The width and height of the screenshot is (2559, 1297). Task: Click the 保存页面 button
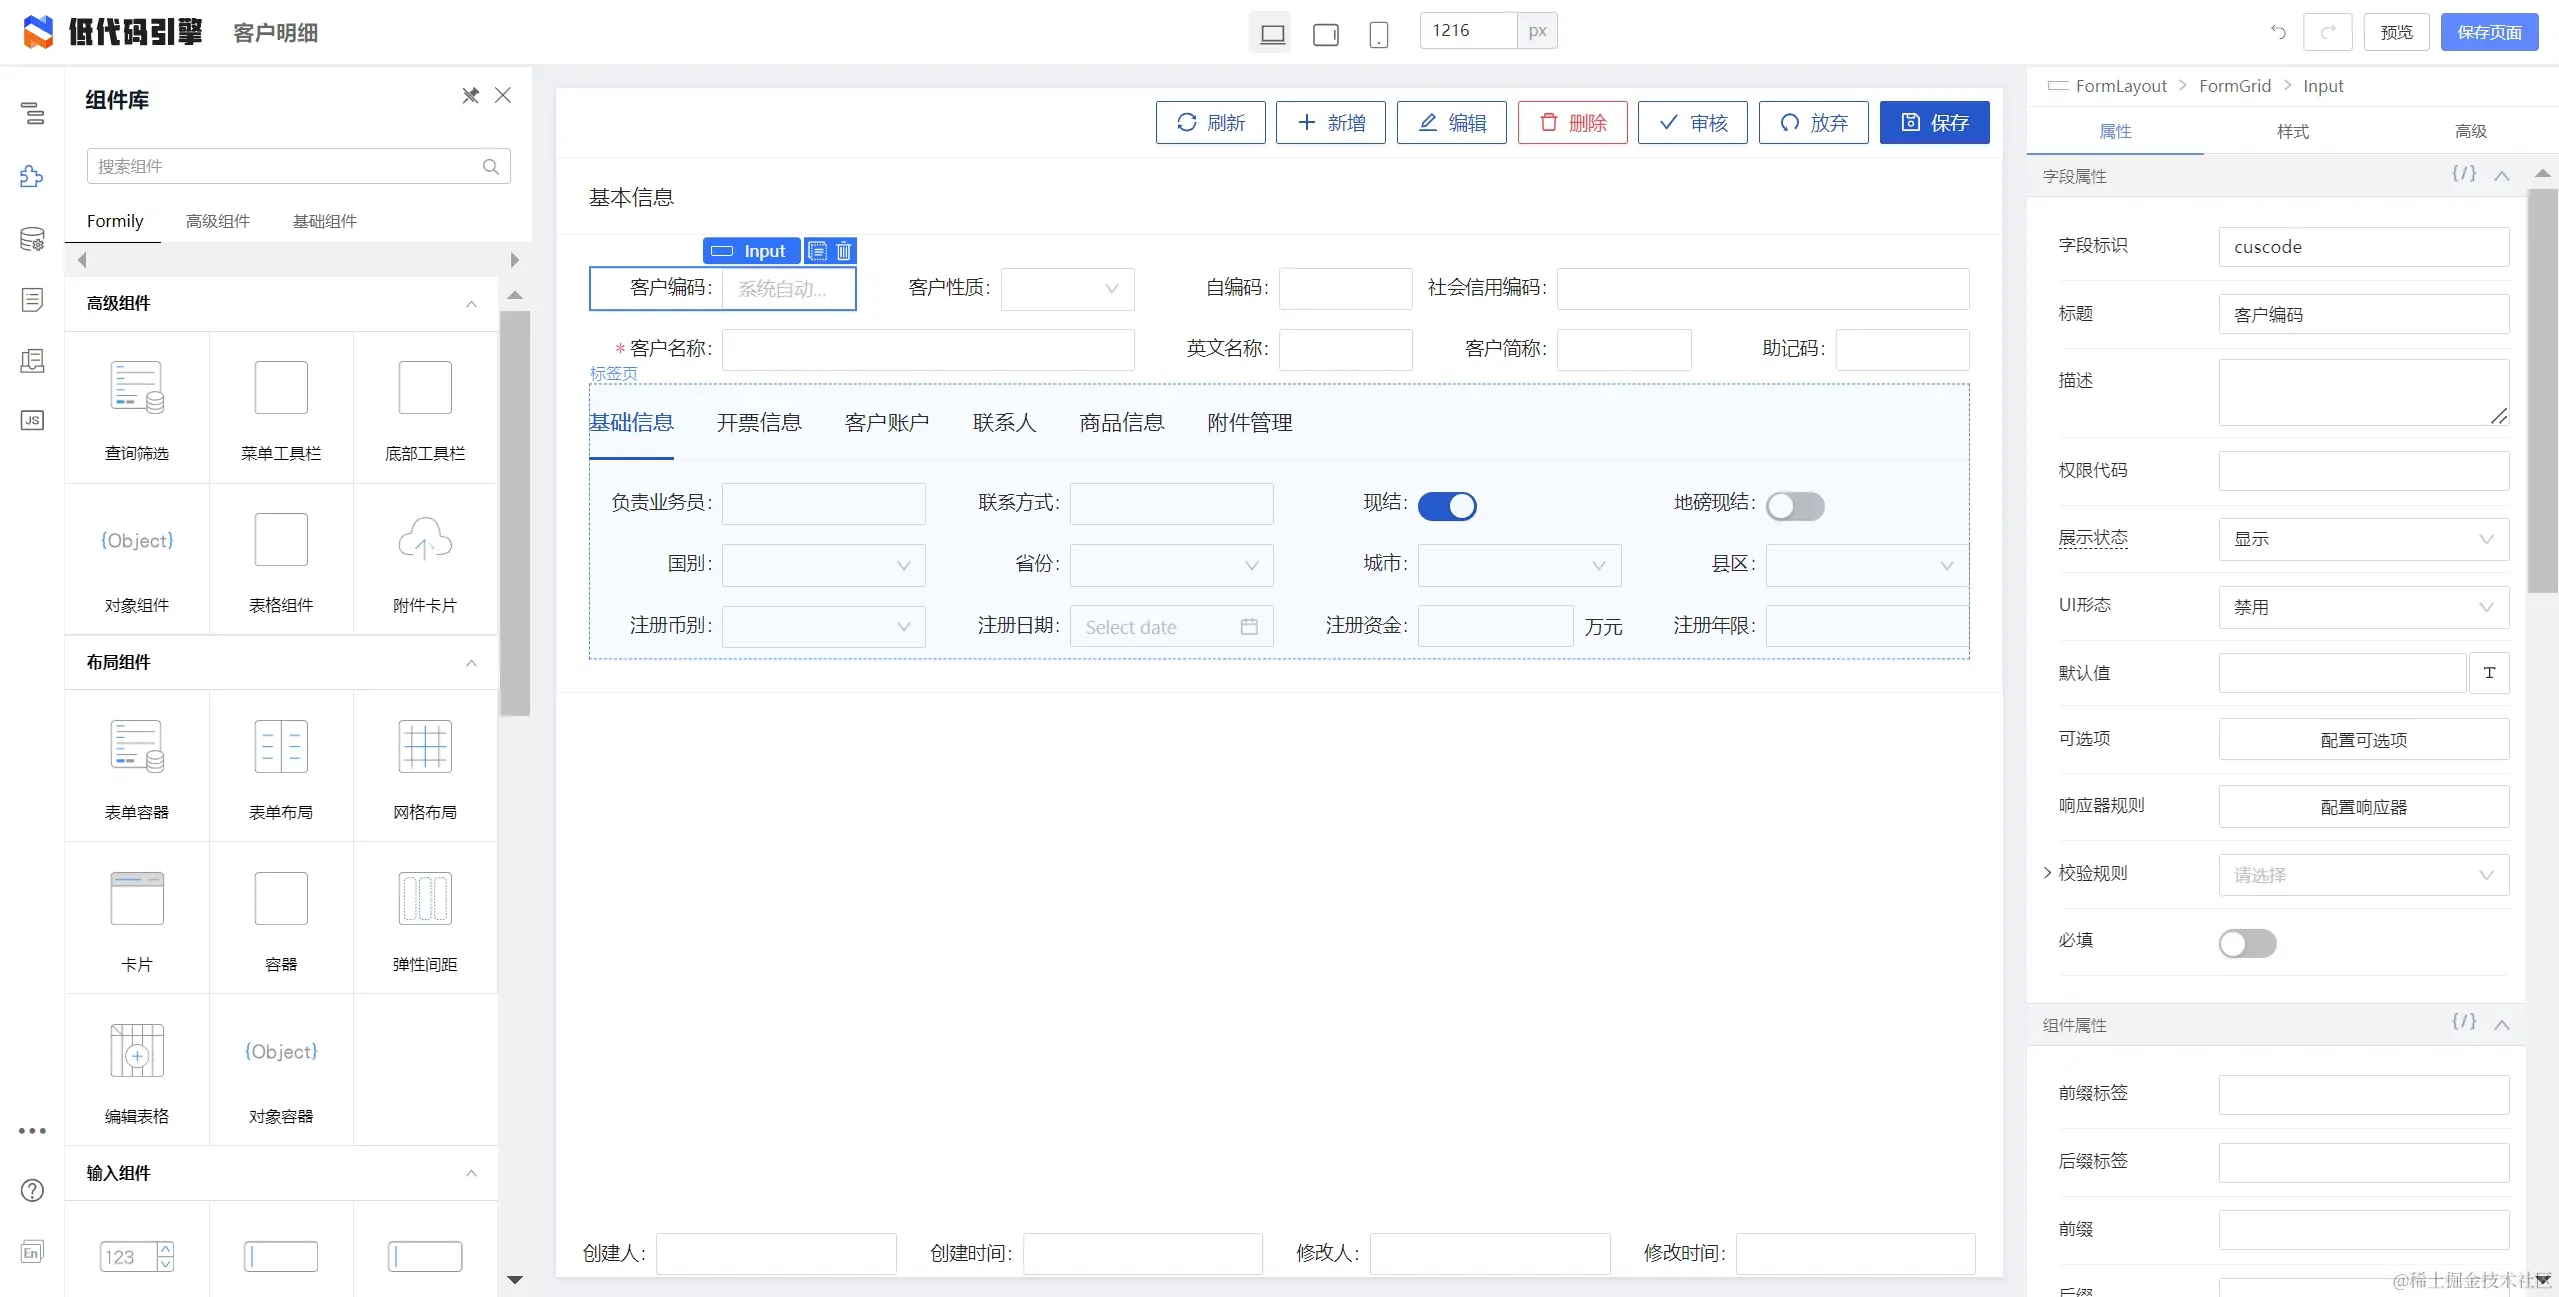tap(2488, 32)
